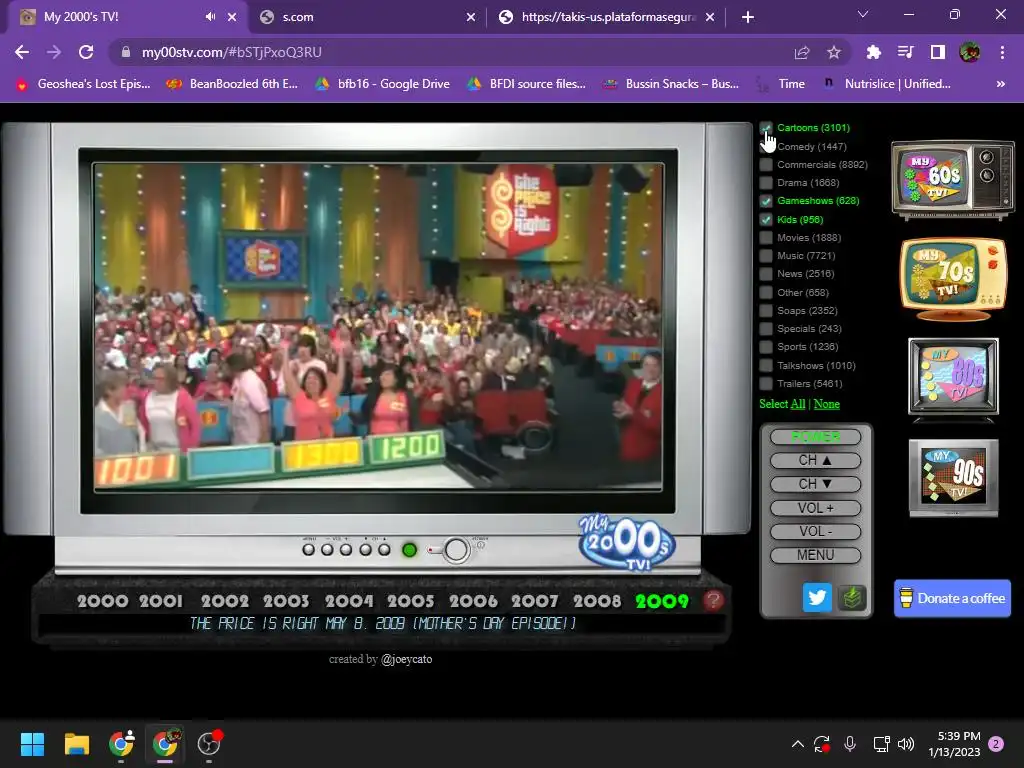Show more bookmarks chevron

point(1000,84)
